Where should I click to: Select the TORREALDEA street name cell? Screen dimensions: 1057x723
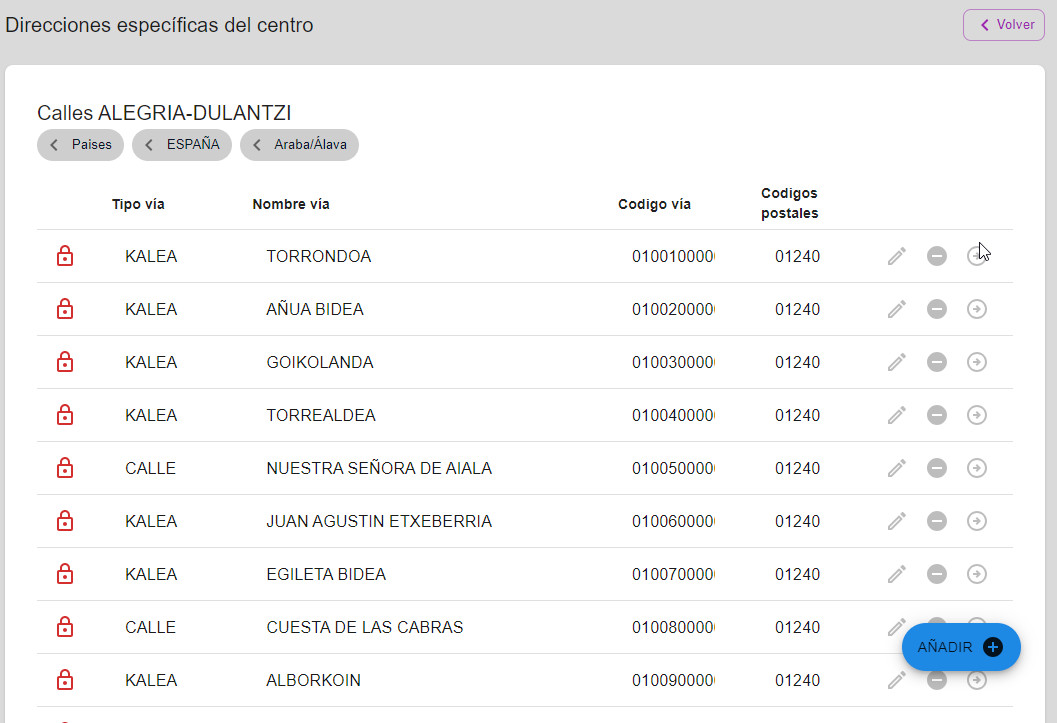(321, 415)
